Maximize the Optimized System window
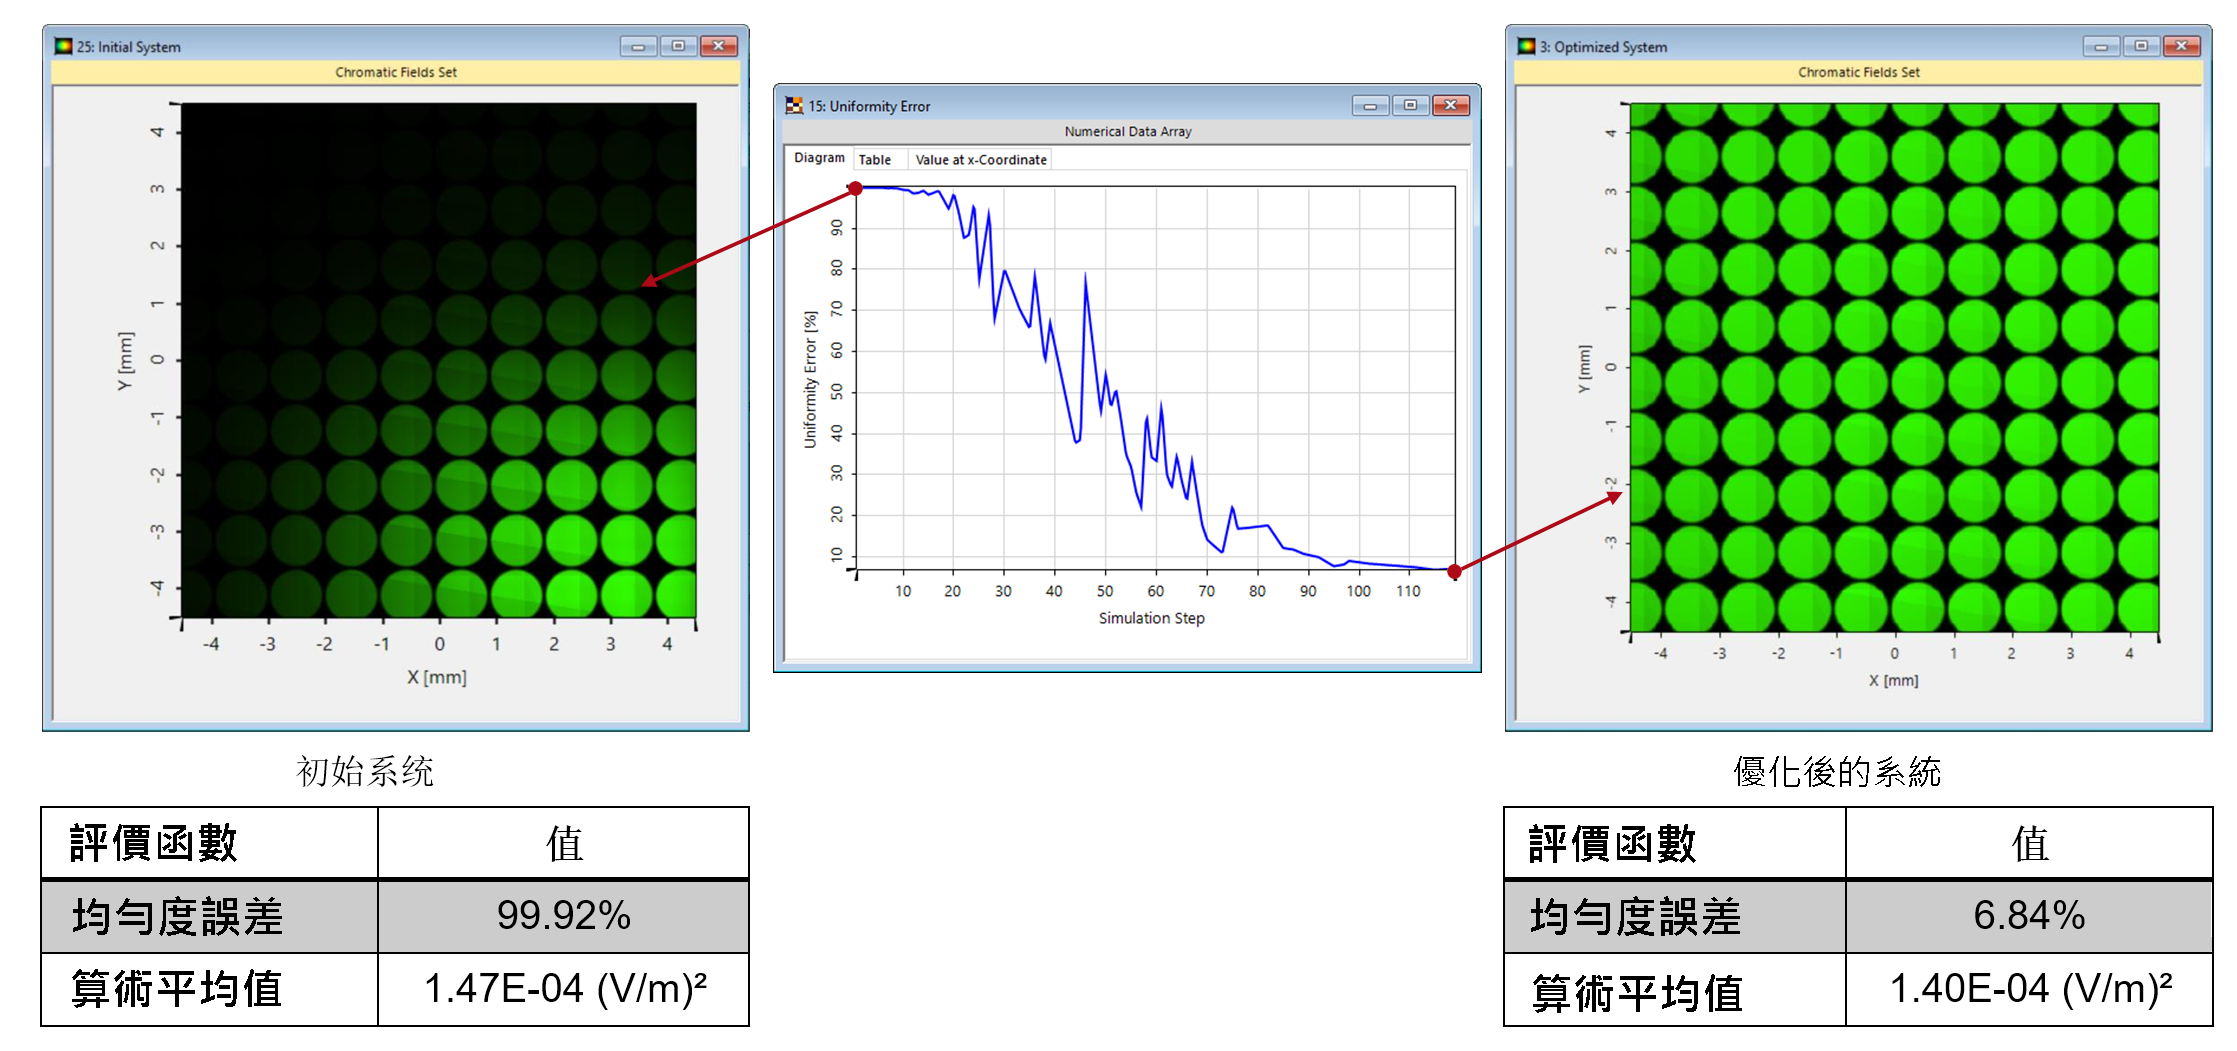The width and height of the screenshot is (2237, 1051). point(2141,46)
